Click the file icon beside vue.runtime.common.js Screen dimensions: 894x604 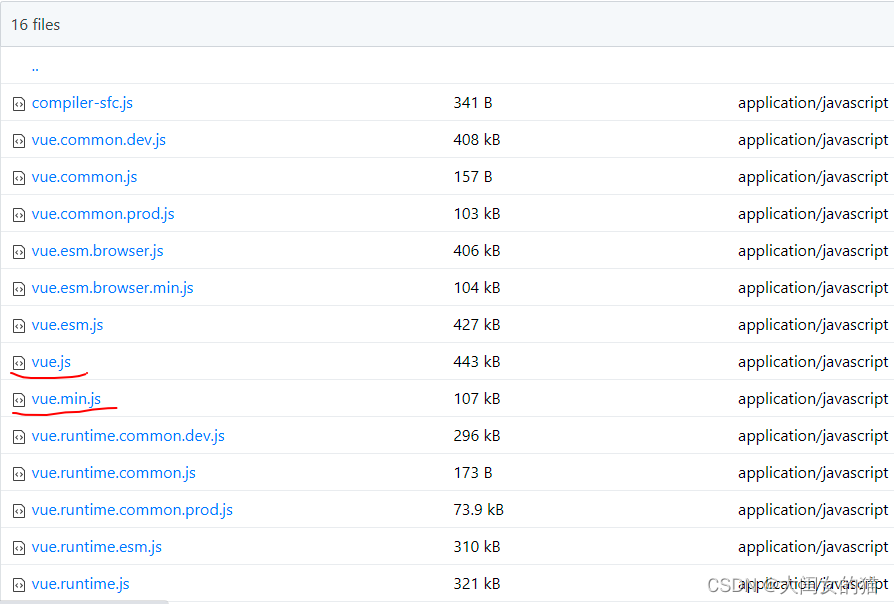[x=19, y=474]
